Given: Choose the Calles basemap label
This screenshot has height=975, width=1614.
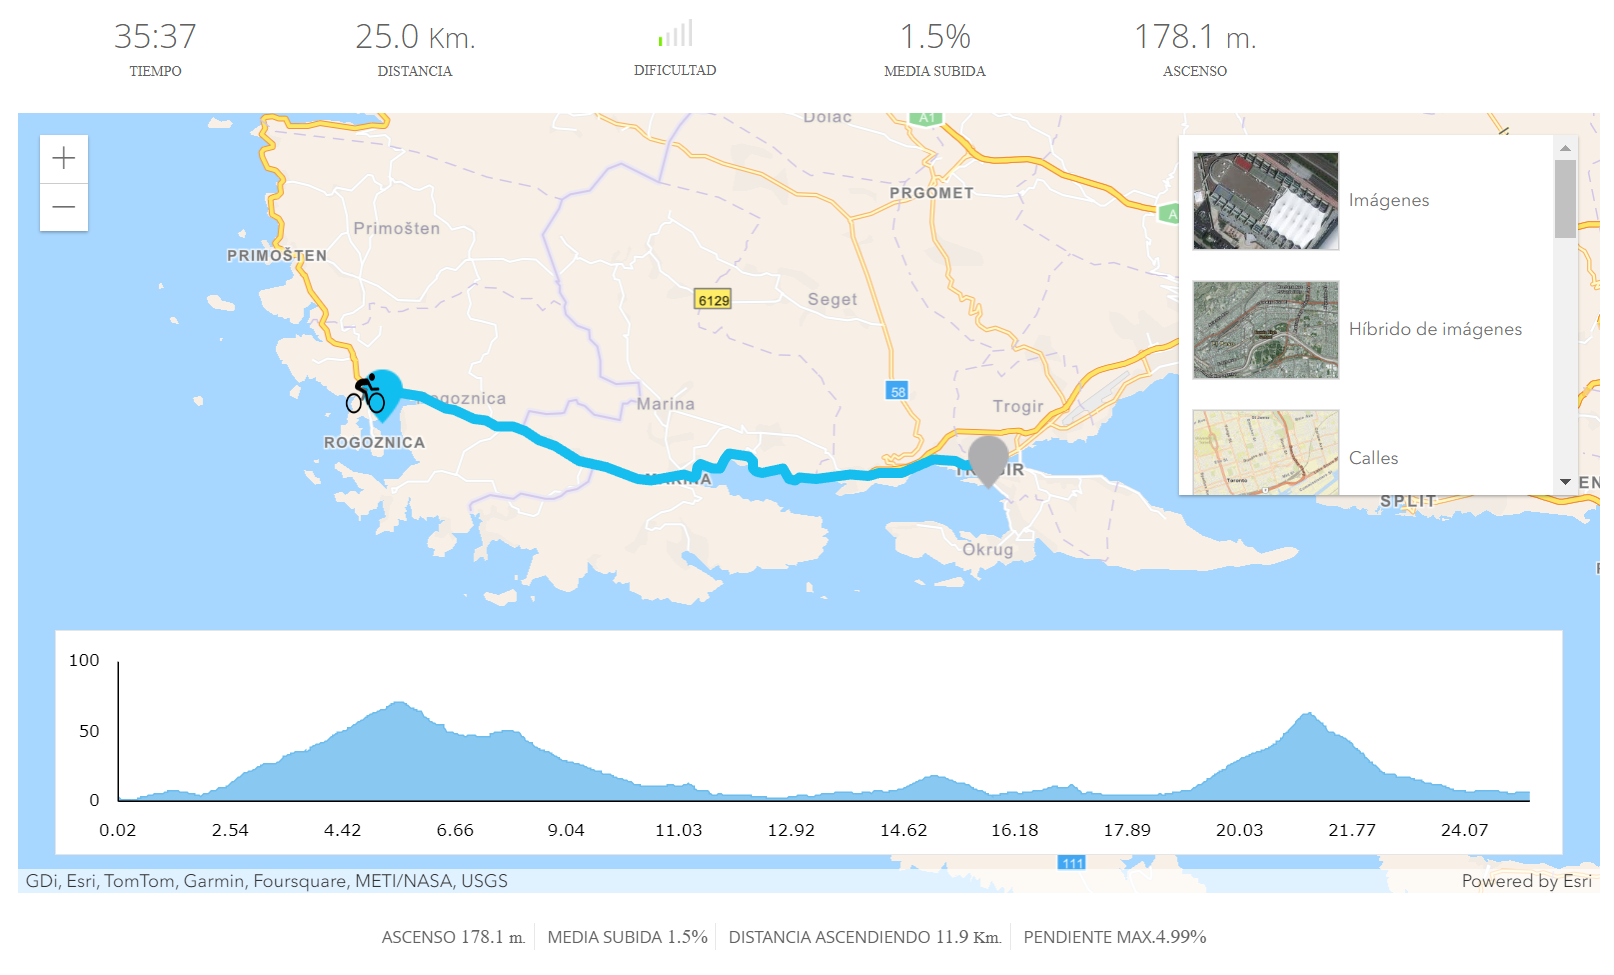Looking at the screenshot, I should pos(1373,458).
